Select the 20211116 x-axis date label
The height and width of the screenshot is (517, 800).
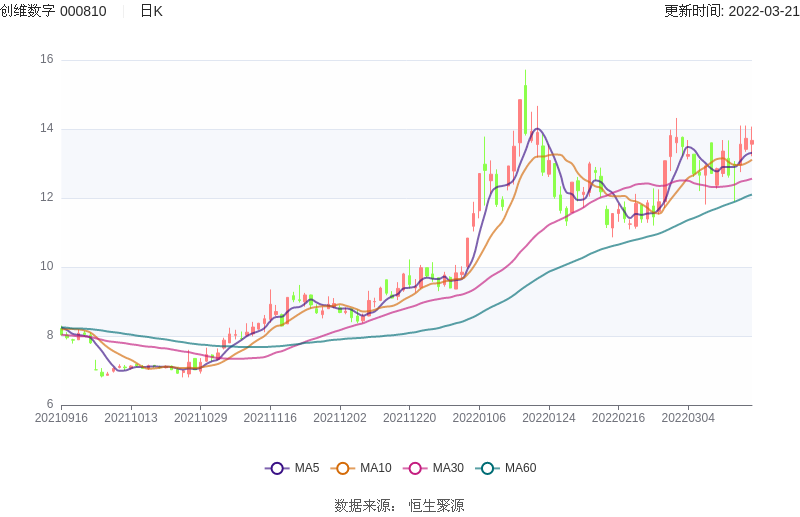click(270, 418)
